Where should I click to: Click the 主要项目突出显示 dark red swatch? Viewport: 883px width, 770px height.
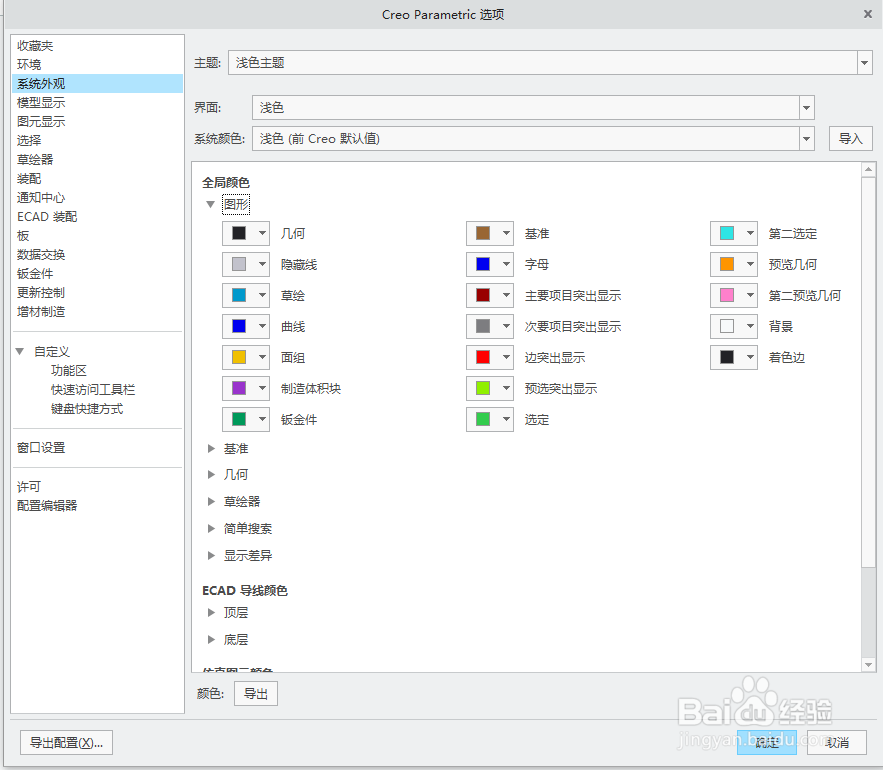483,295
